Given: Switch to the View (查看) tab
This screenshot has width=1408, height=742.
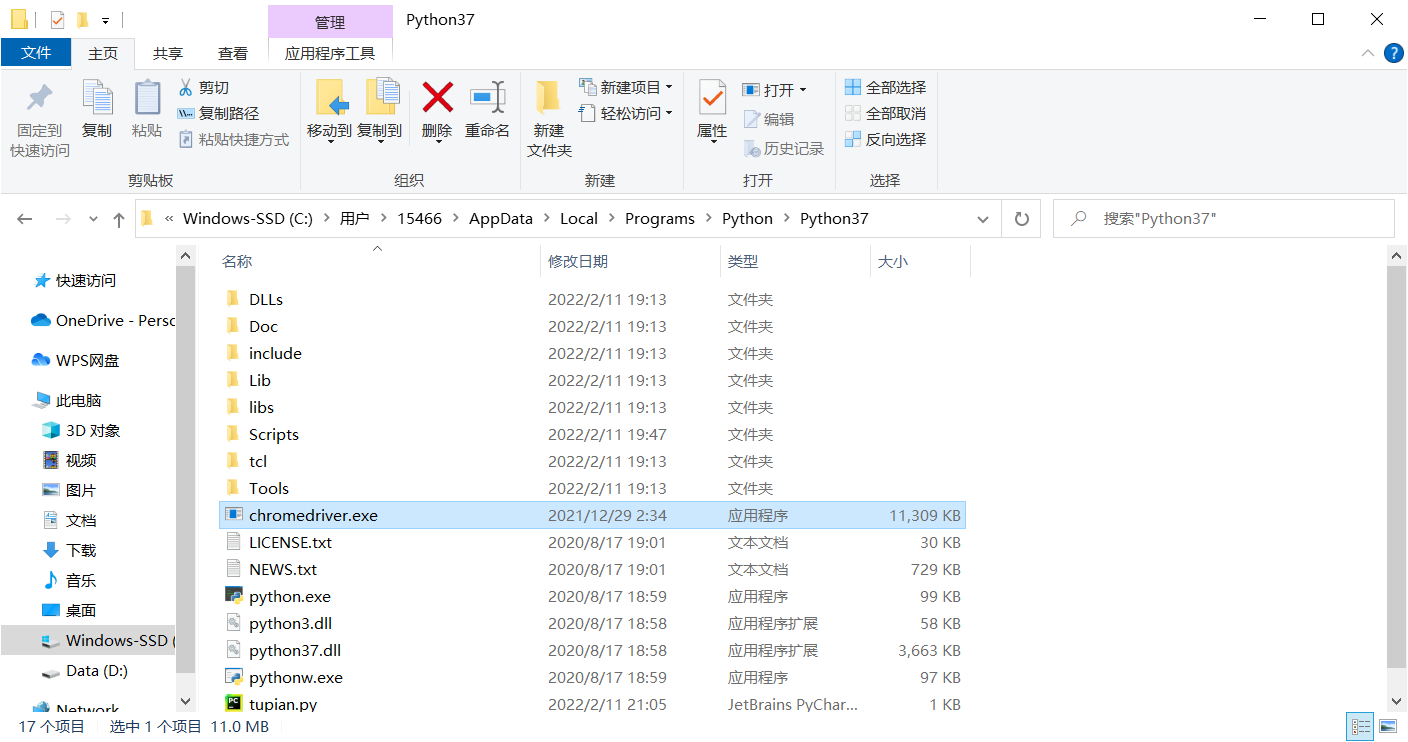Looking at the screenshot, I should (233, 54).
